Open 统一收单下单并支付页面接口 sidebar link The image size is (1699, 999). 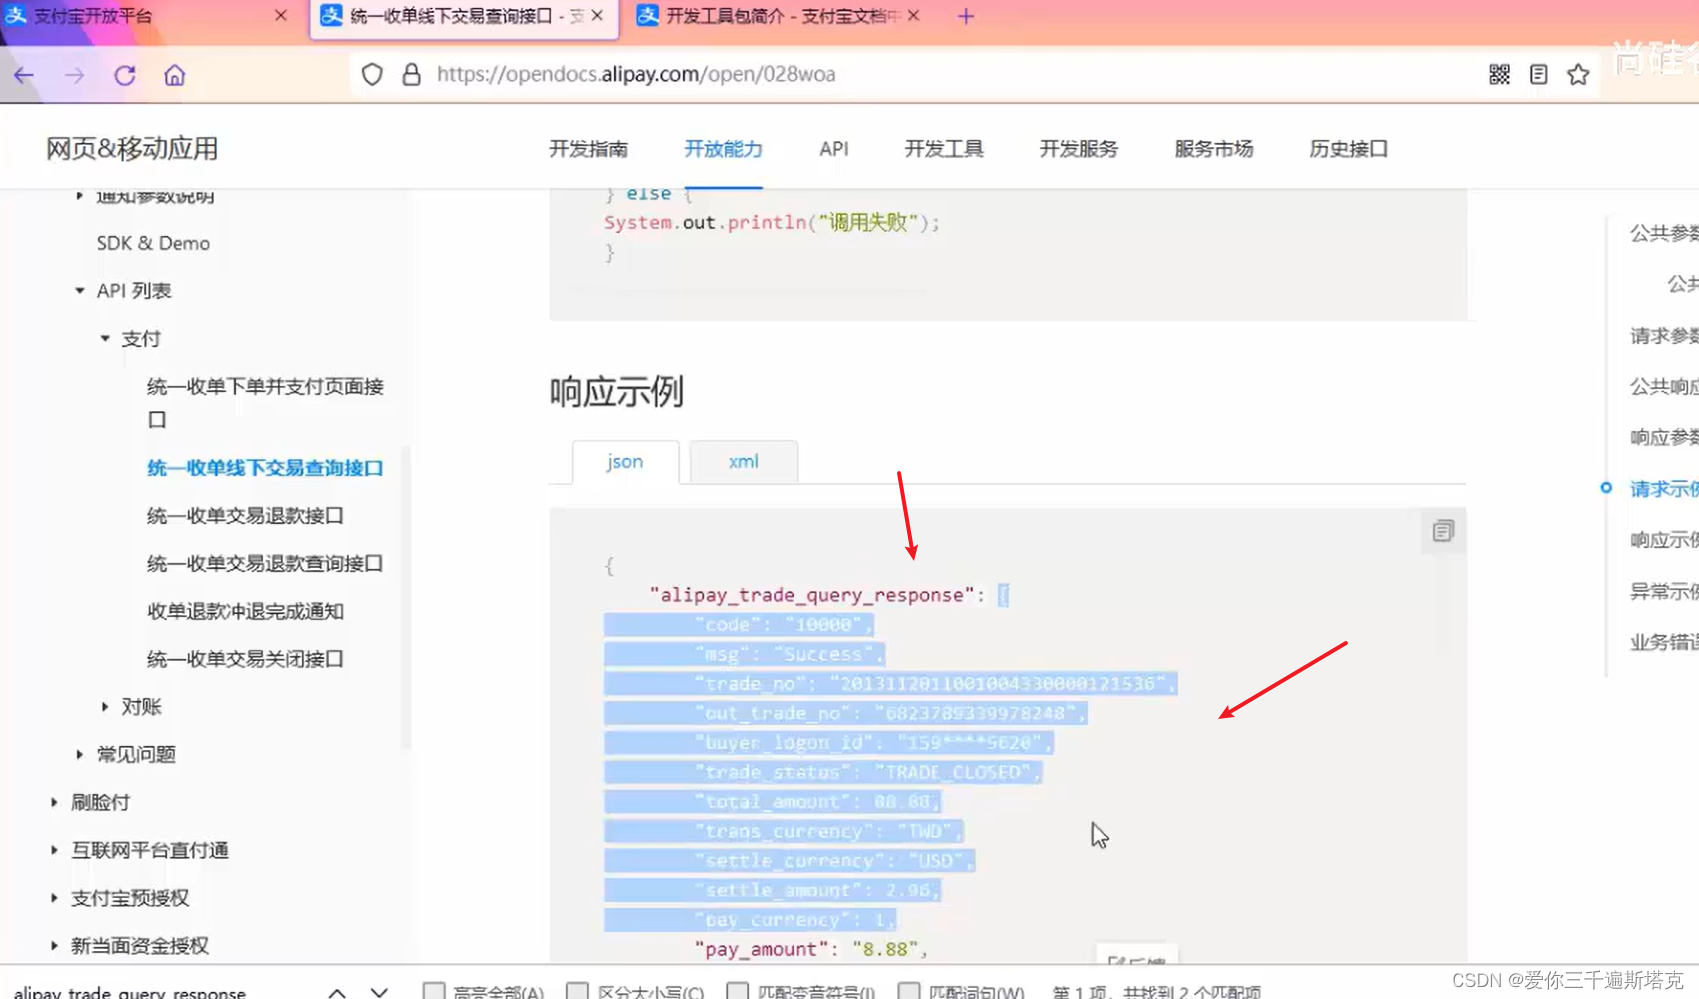tap(265, 402)
